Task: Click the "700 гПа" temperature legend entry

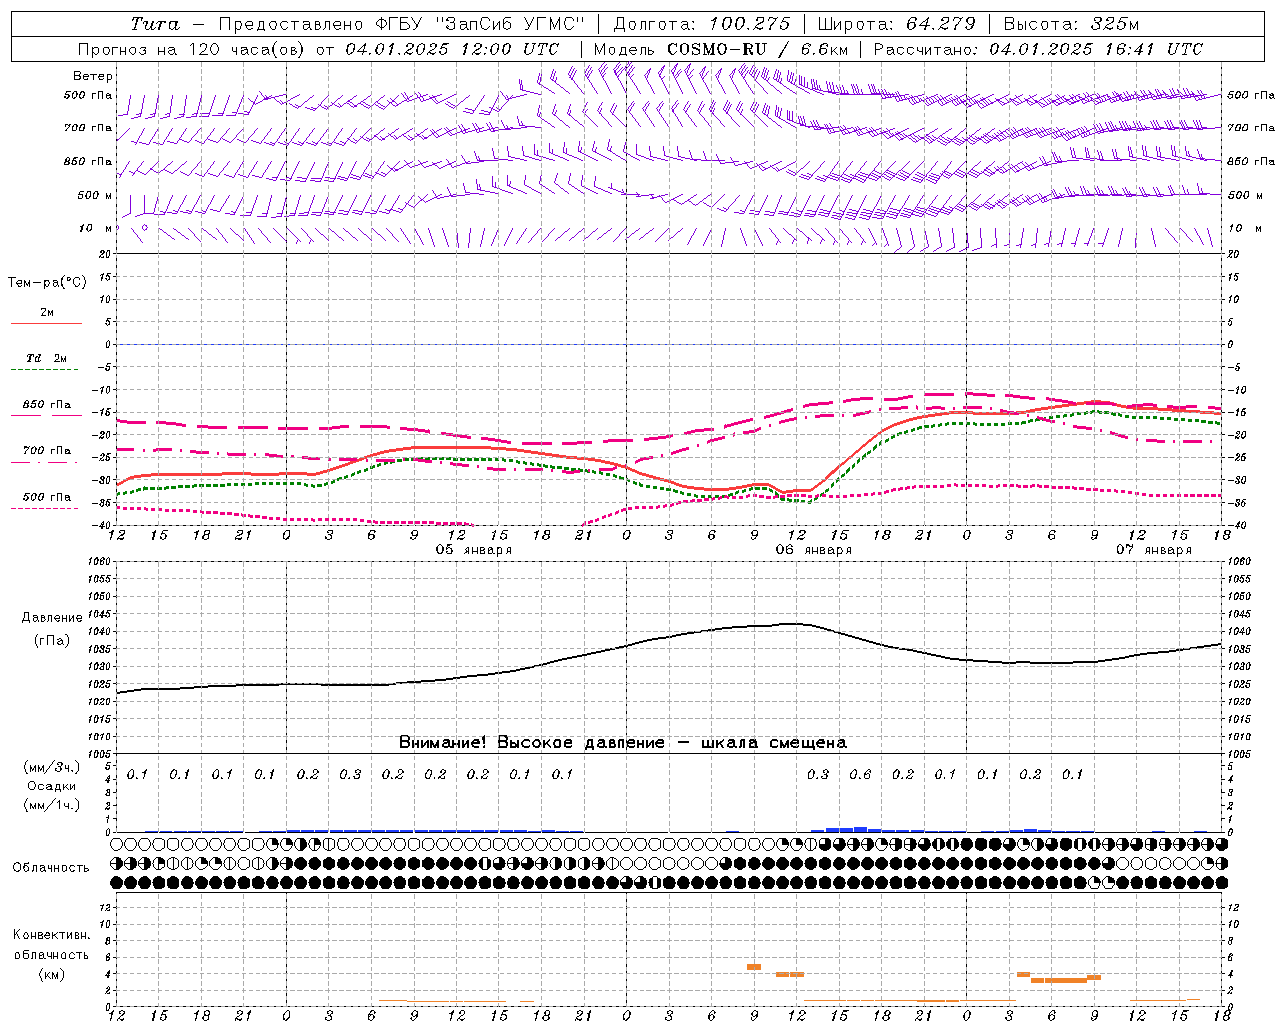Action: (x=46, y=451)
